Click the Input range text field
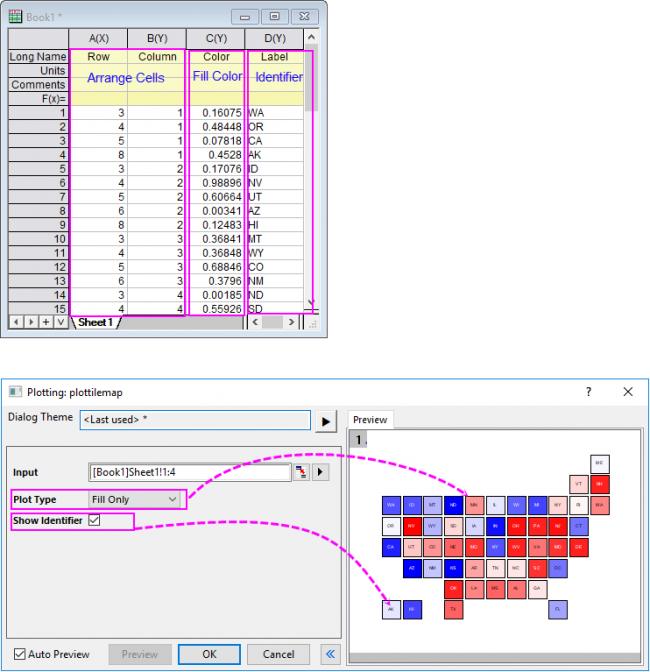This screenshot has height=672, width=650. pos(189,472)
